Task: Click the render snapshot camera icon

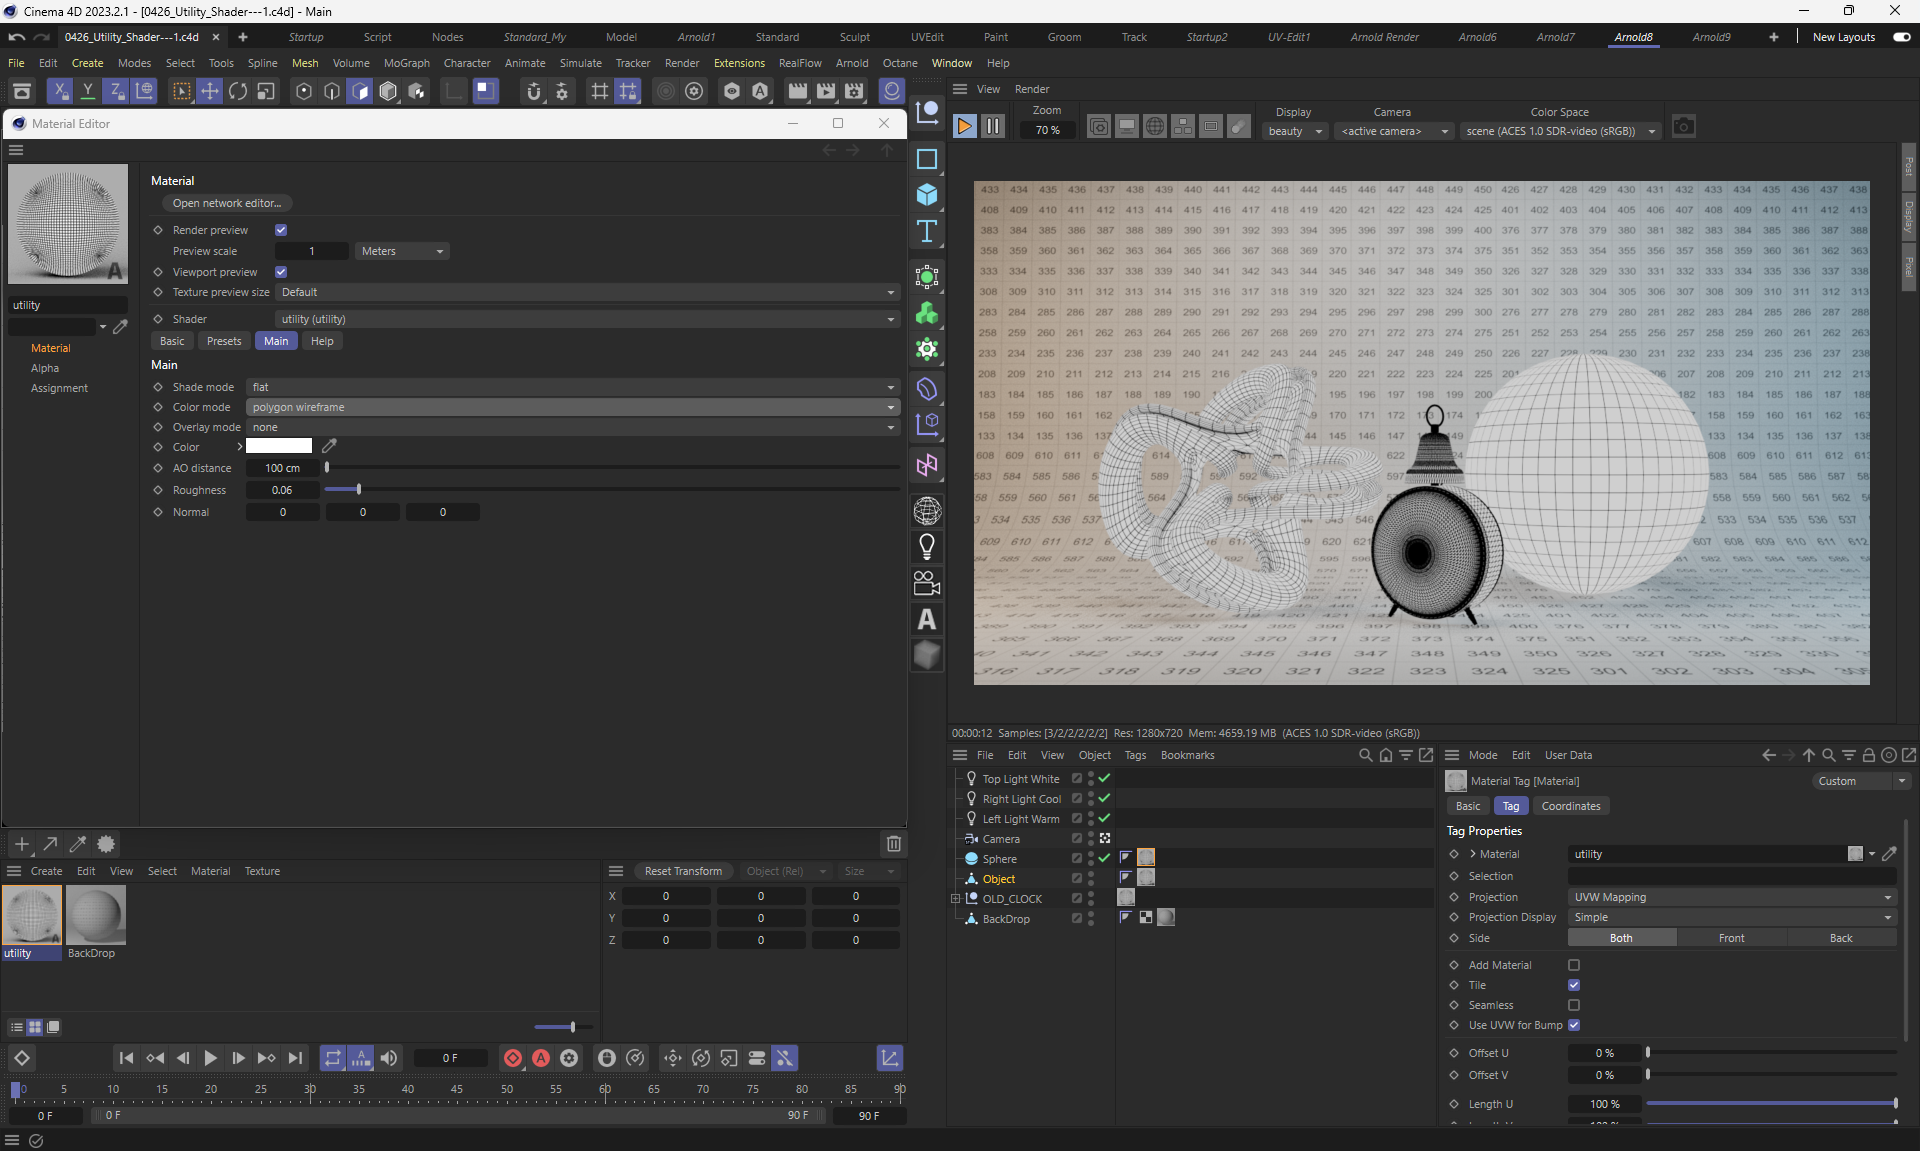Action: click(1684, 127)
